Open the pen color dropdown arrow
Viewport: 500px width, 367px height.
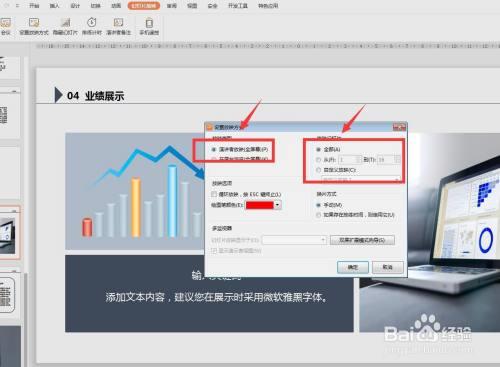click(277, 205)
